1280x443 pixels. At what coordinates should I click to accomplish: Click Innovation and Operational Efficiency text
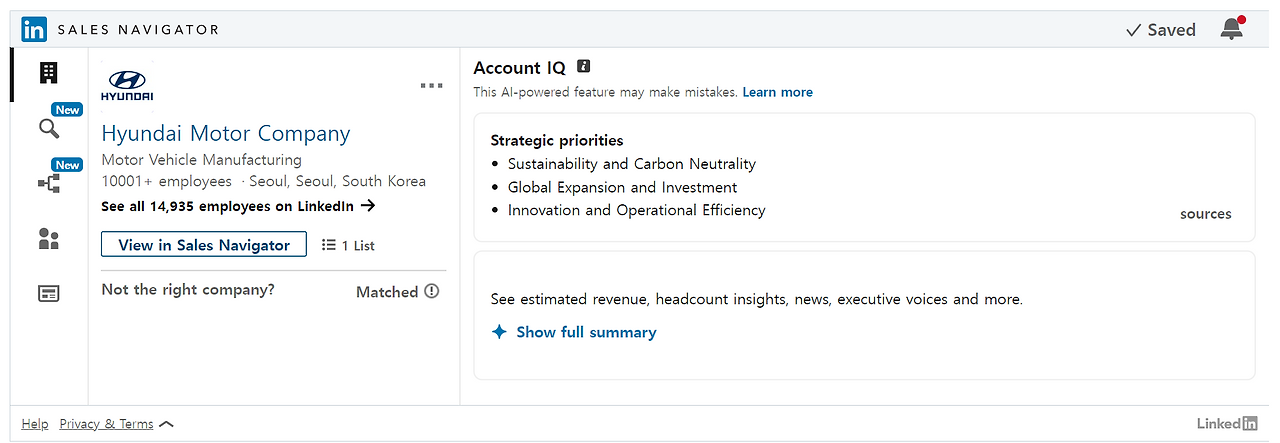[x=636, y=210]
